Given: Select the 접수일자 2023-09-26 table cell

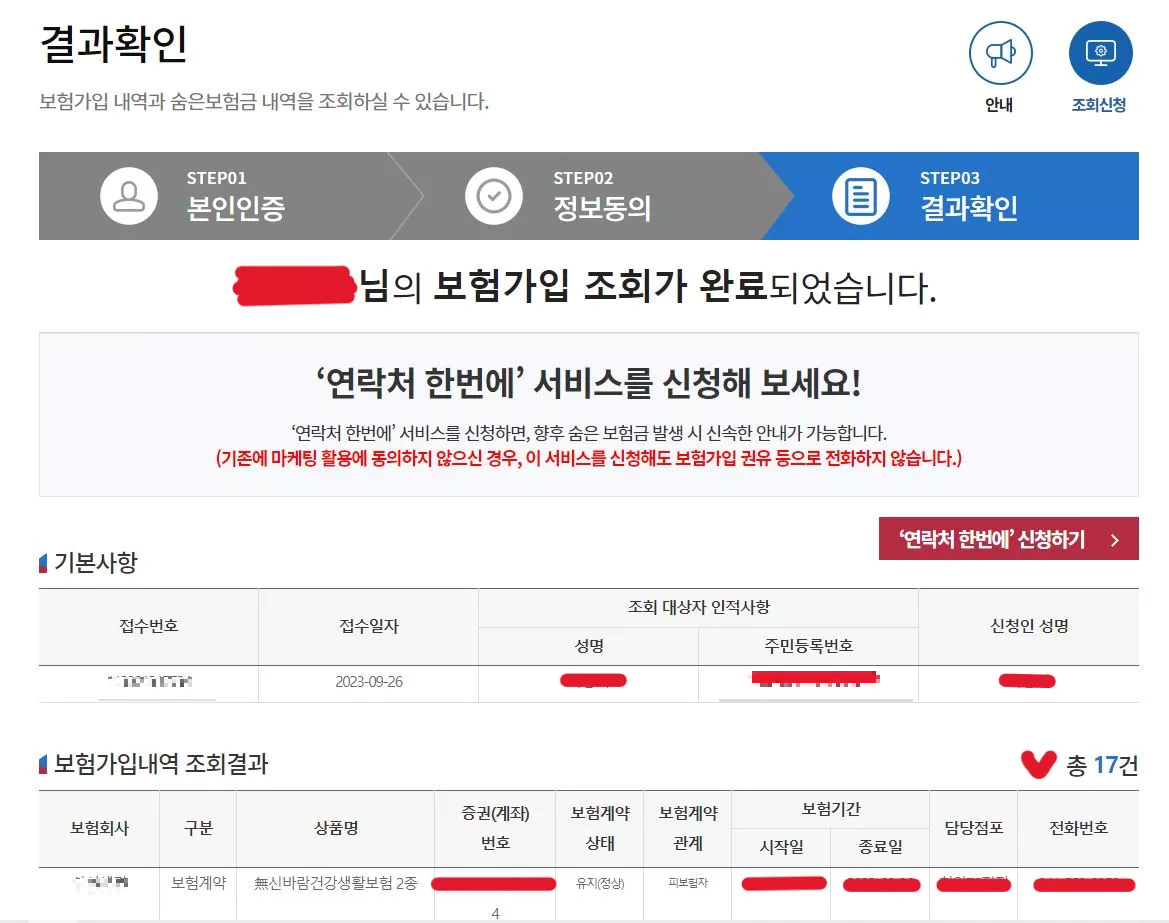Looking at the screenshot, I should tap(367, 682).
